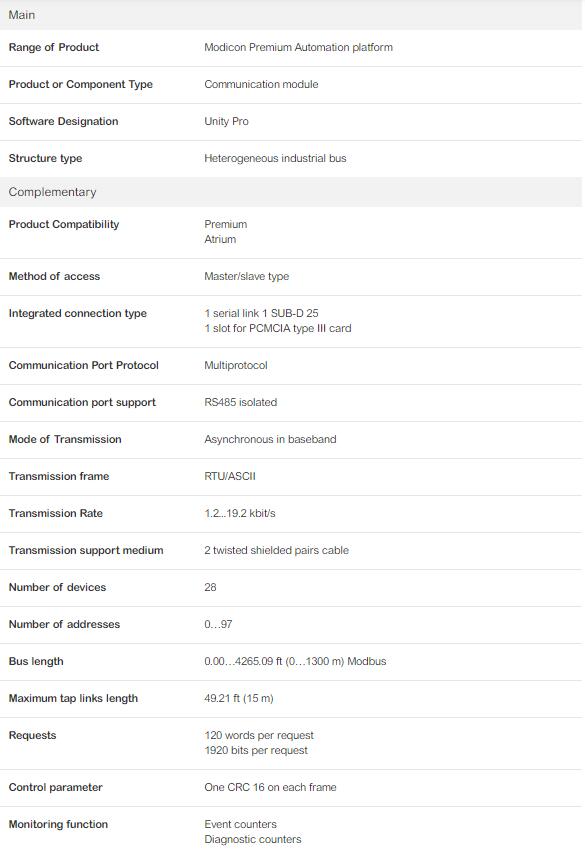Select the RS485 isolated value
Screen dimensions: 585x857
pos(241,402)
